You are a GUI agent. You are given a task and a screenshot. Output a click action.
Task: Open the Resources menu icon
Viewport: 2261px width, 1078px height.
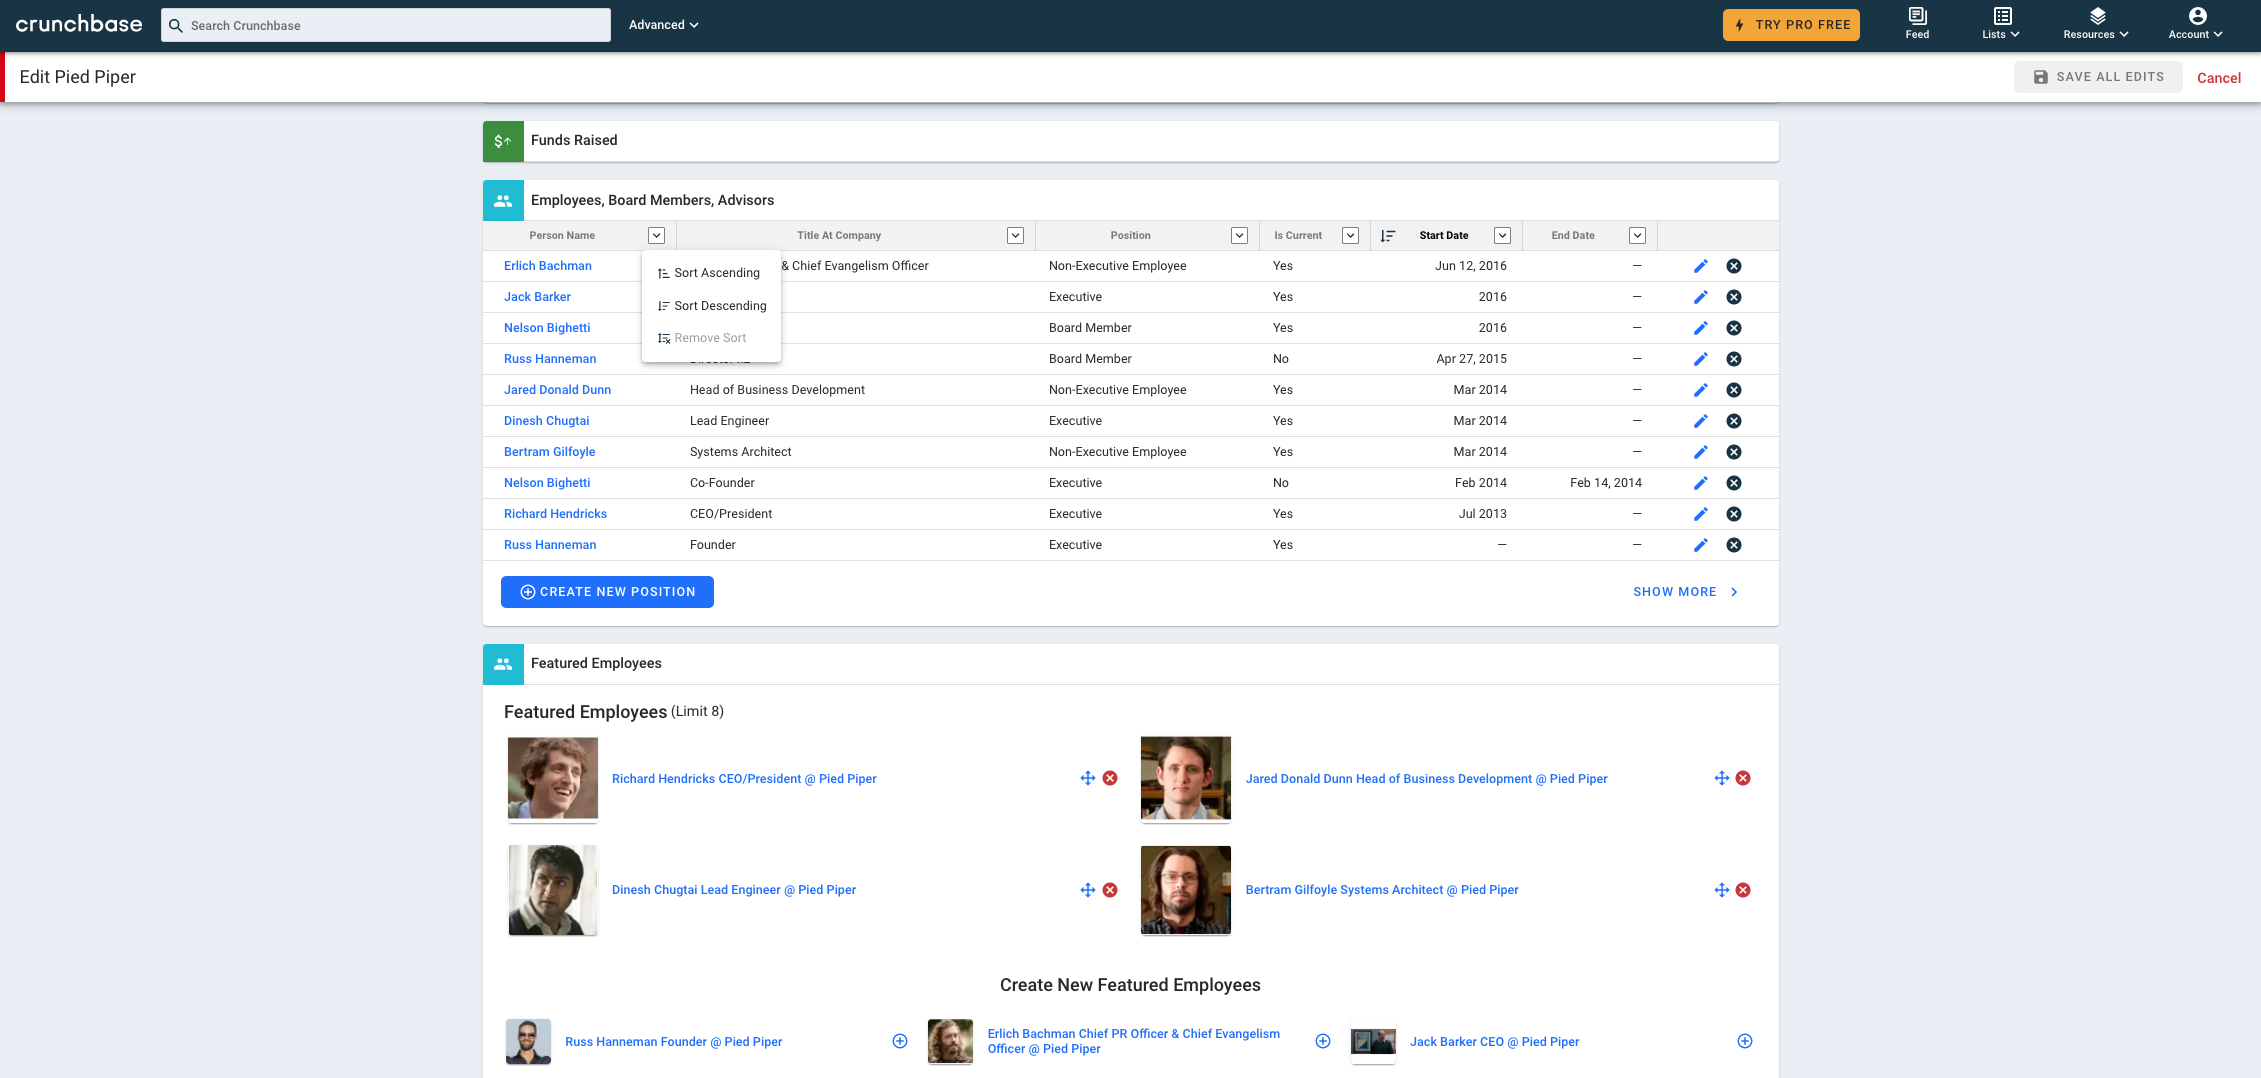(2097, 16)
